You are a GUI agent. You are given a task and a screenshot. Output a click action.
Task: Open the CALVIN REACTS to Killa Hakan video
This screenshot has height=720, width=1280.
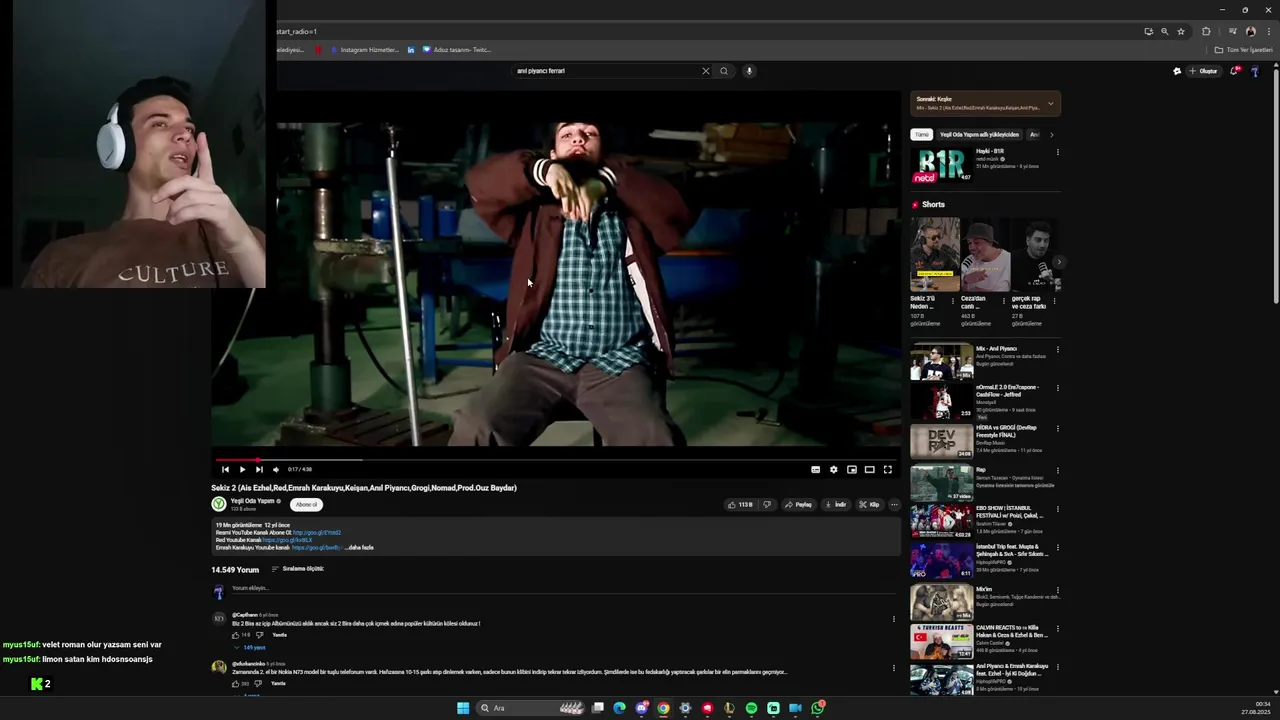tap(941, 641)
